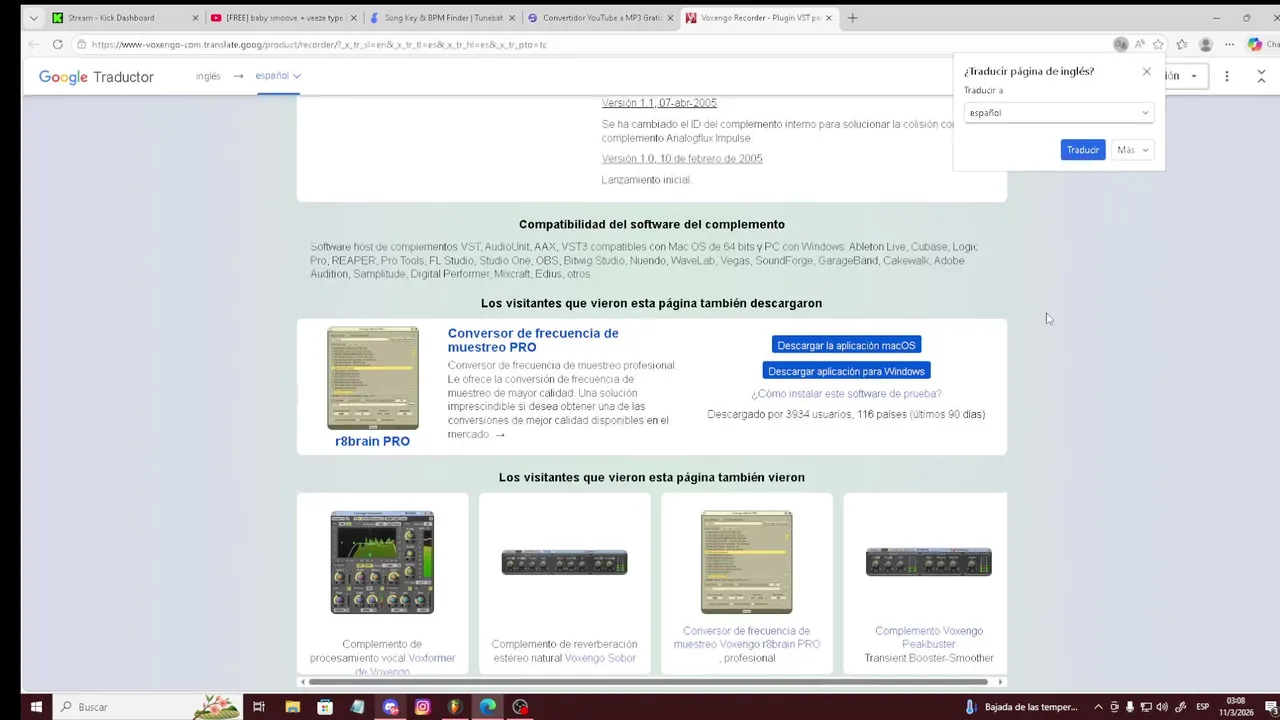This screenshot has width=1280, height=720.
Task: Click Versión 1.0, 10 de febrero de 2005
Action: coord(682,159)
